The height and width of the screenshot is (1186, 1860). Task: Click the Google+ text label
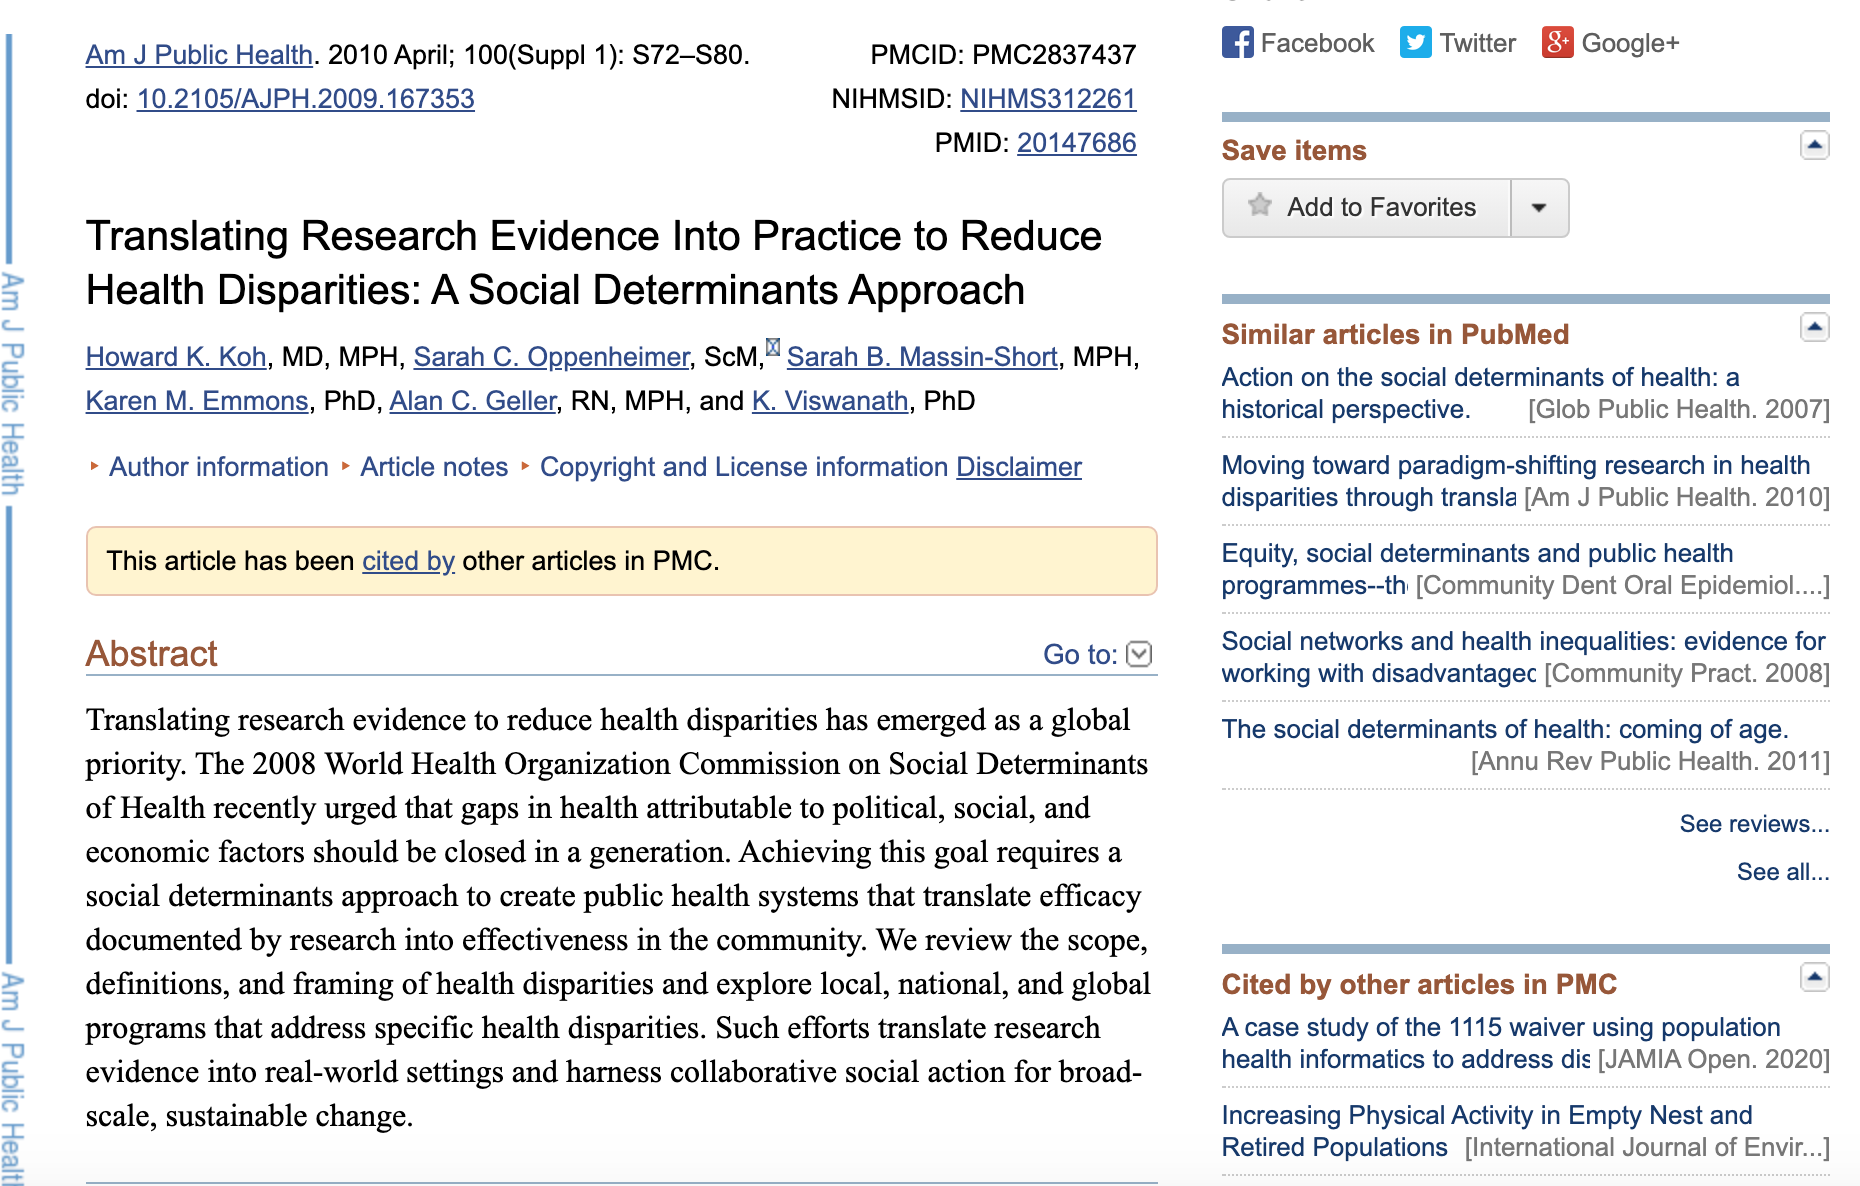1630,43
